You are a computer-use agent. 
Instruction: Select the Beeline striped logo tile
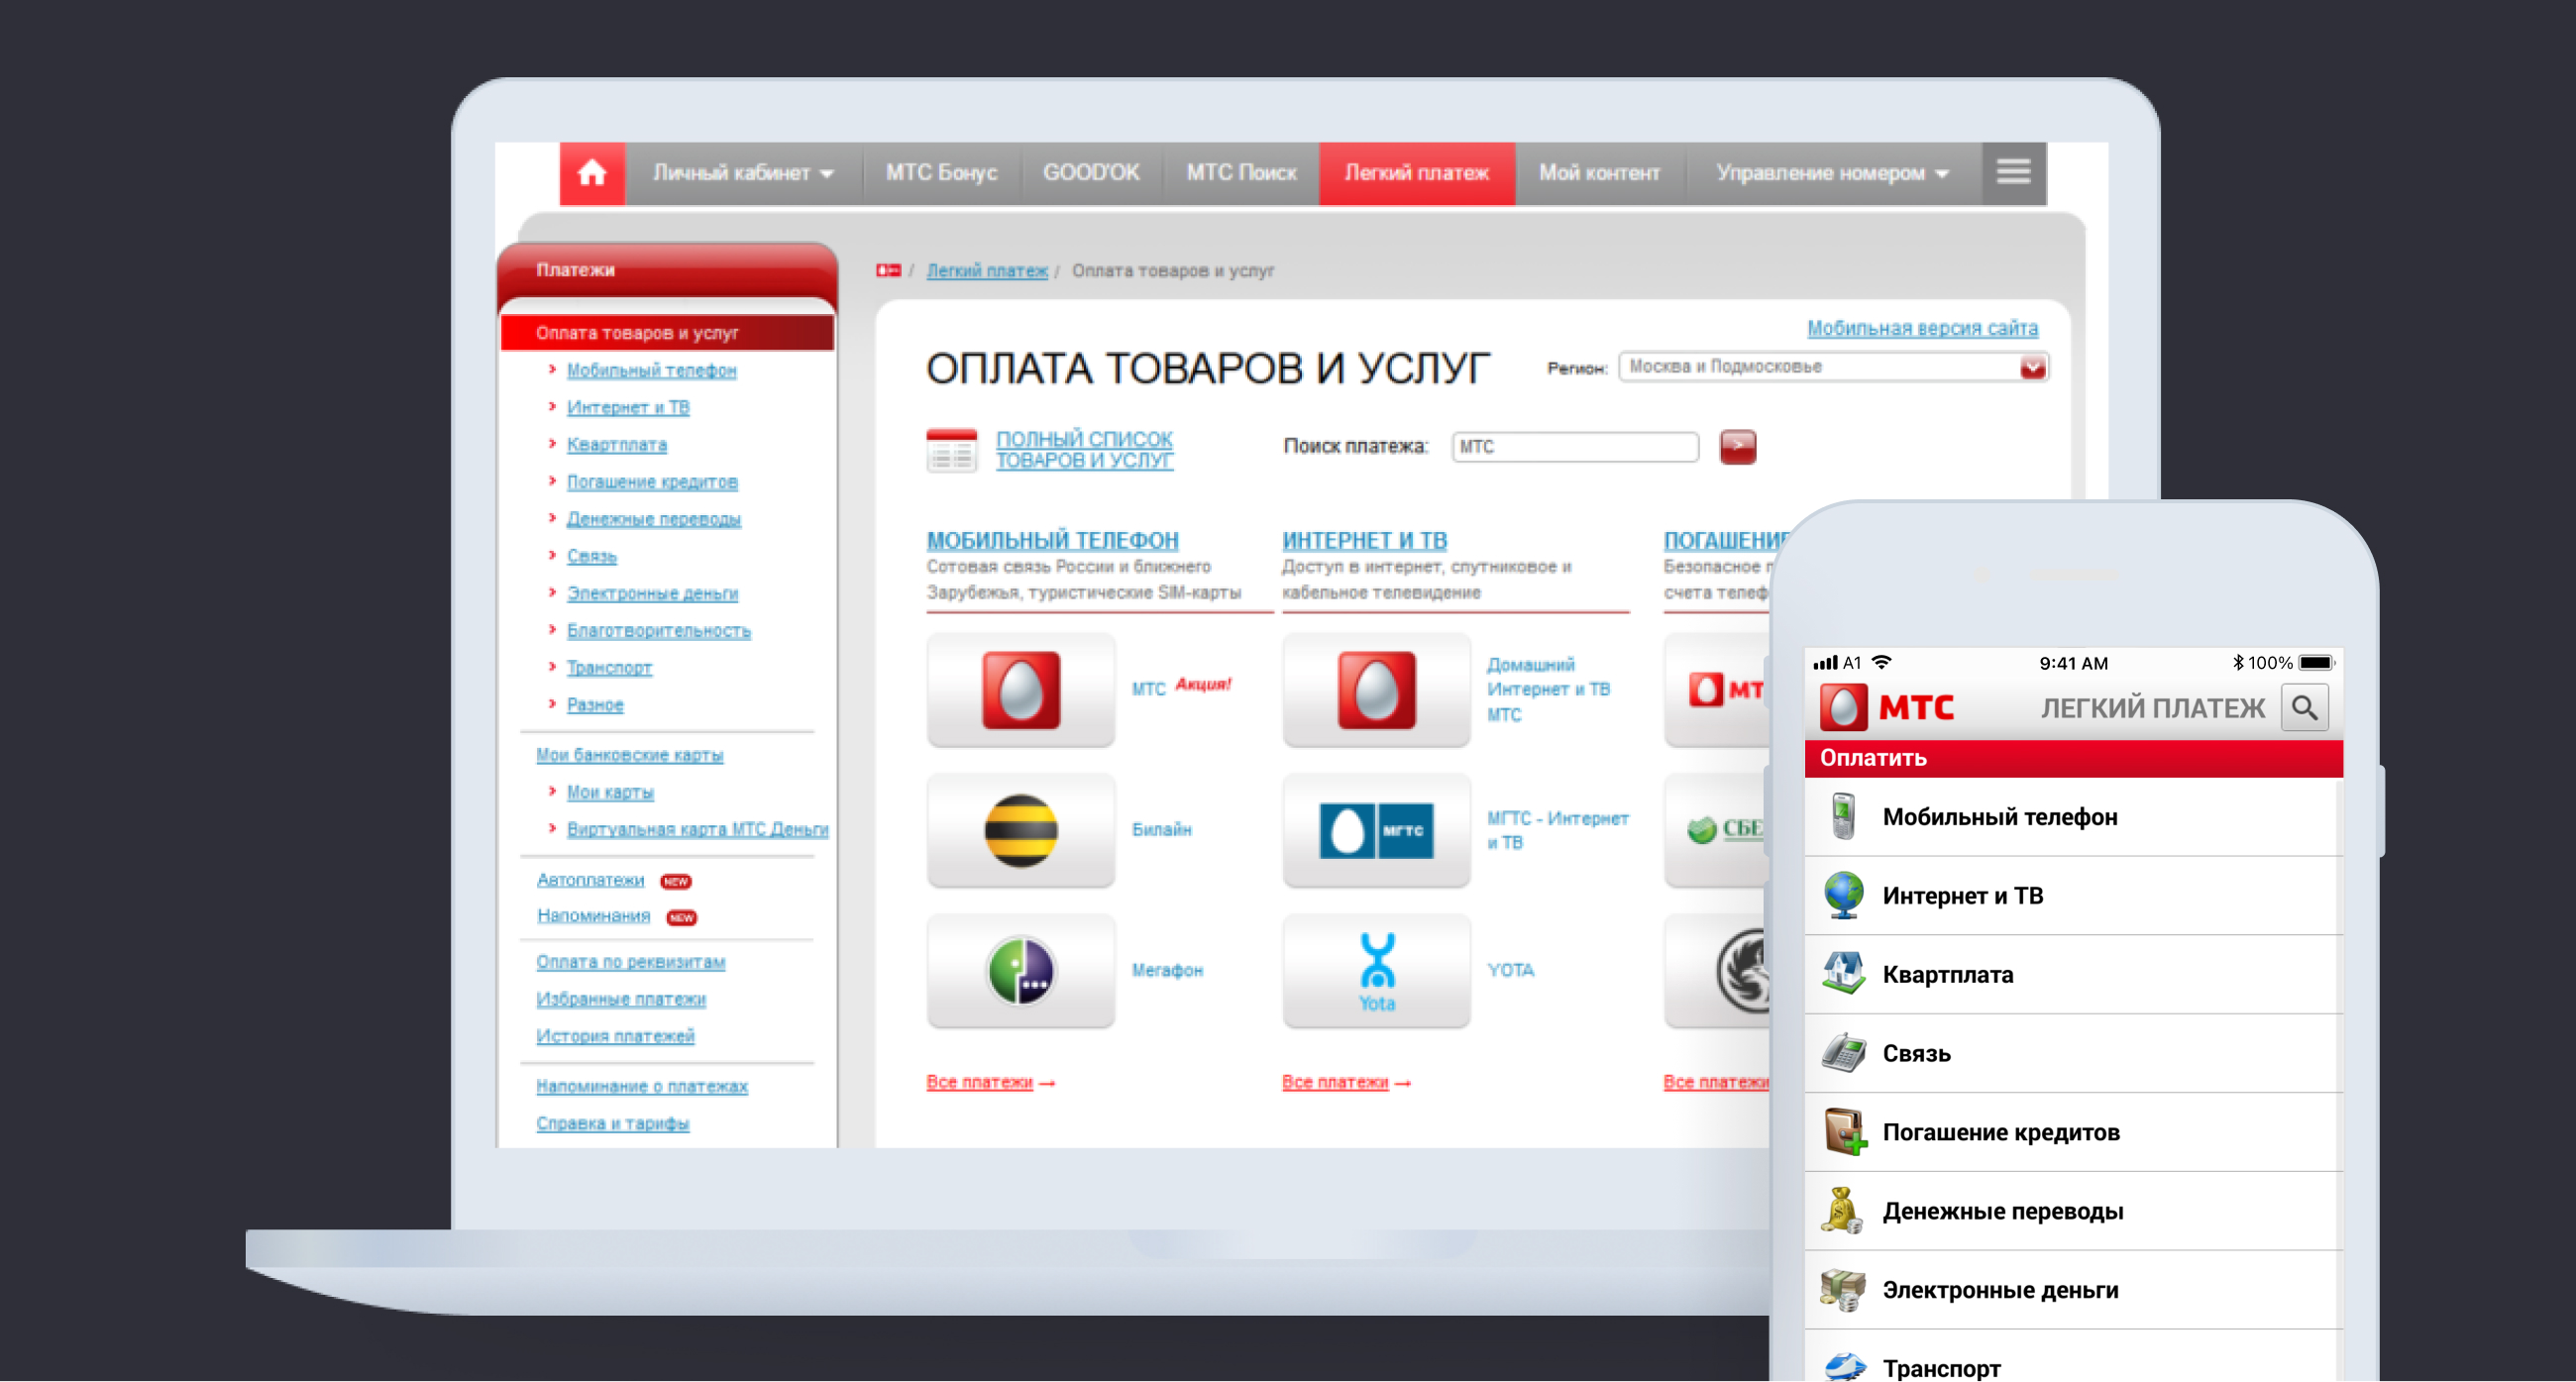(1020, 830)
